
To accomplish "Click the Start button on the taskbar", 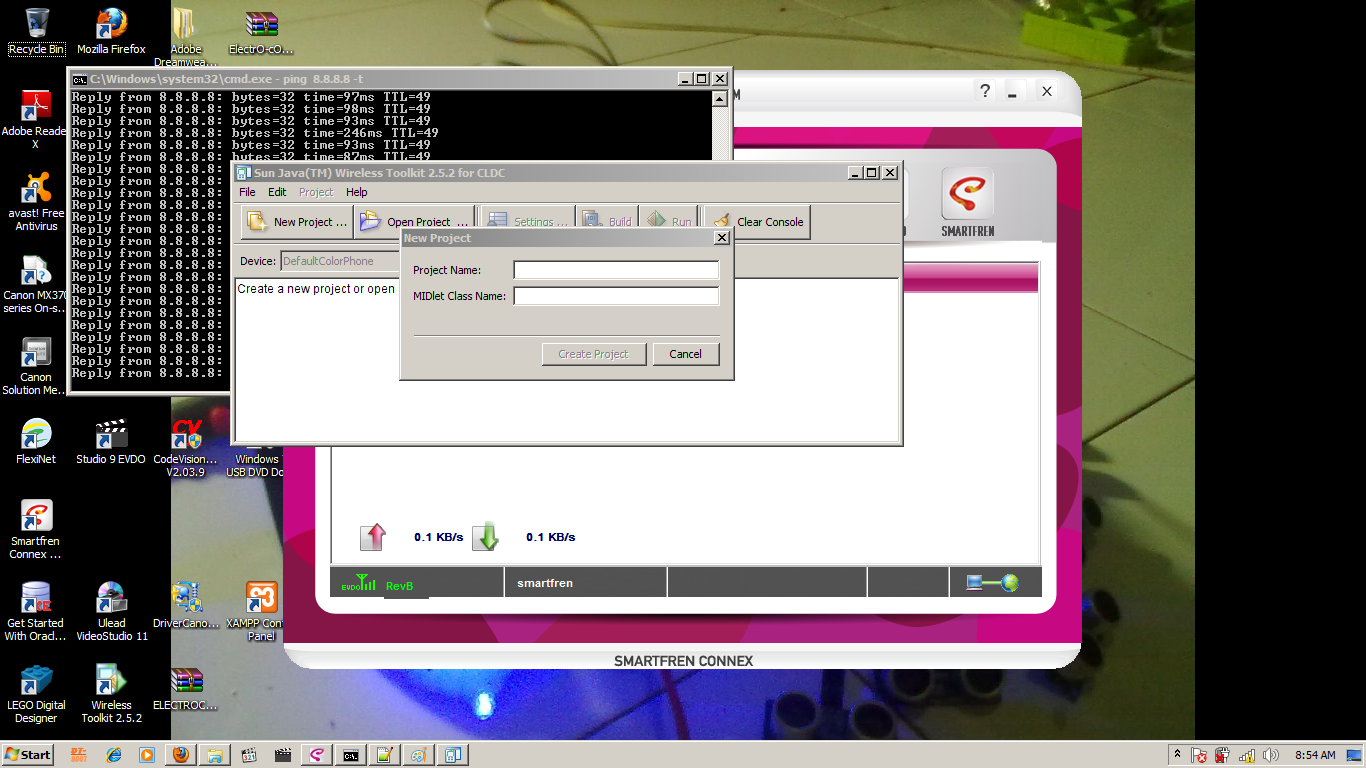I will (28, 754).
